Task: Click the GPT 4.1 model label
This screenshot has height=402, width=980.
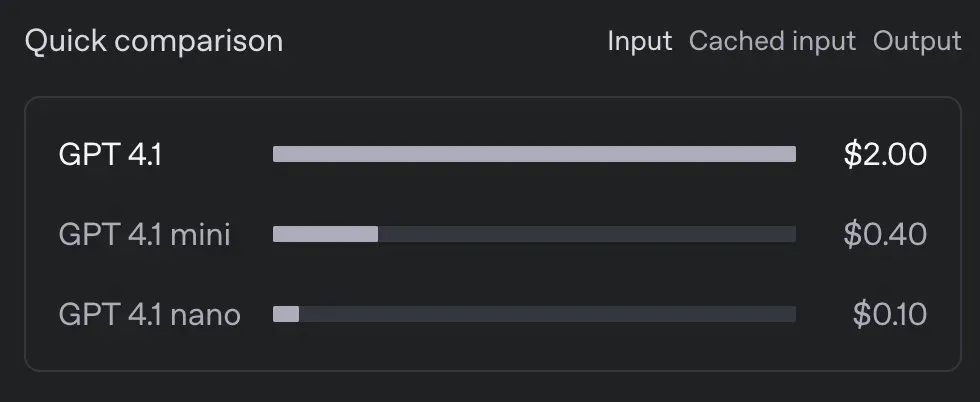Action: click(110, 154)
